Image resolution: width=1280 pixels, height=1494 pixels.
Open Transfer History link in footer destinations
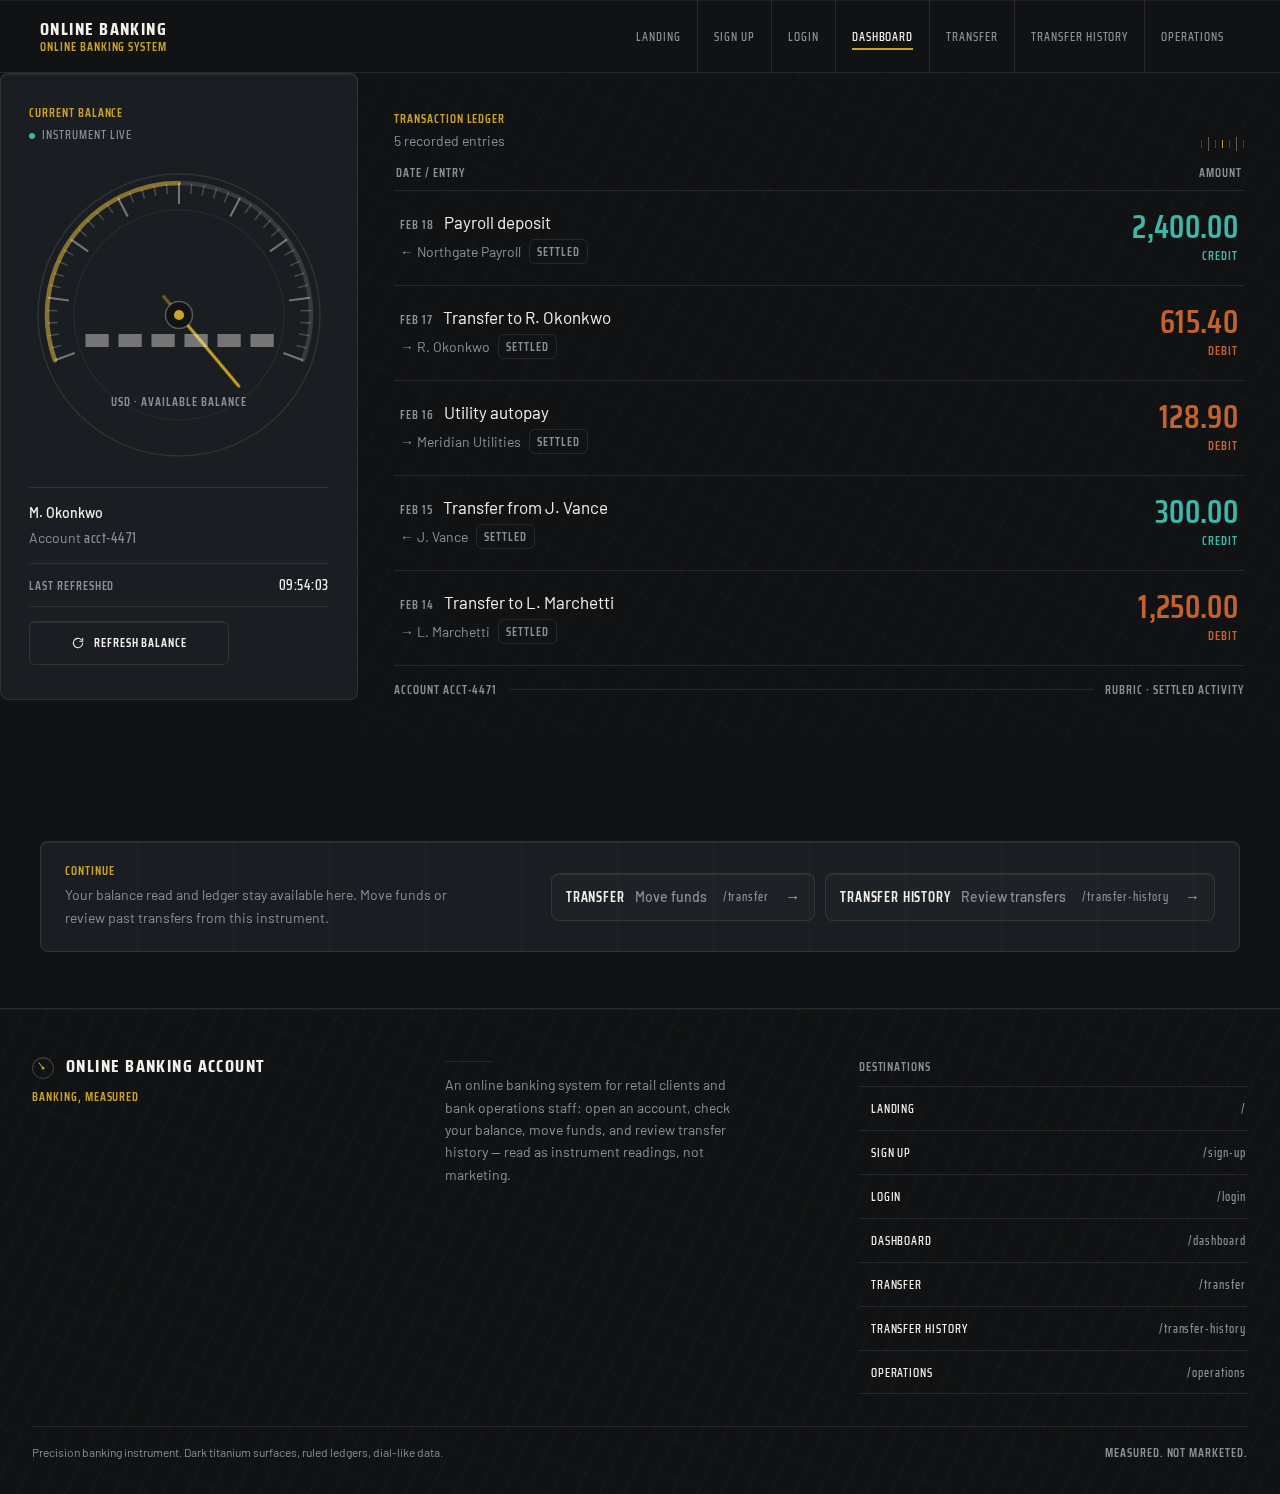point(1053,1329)
